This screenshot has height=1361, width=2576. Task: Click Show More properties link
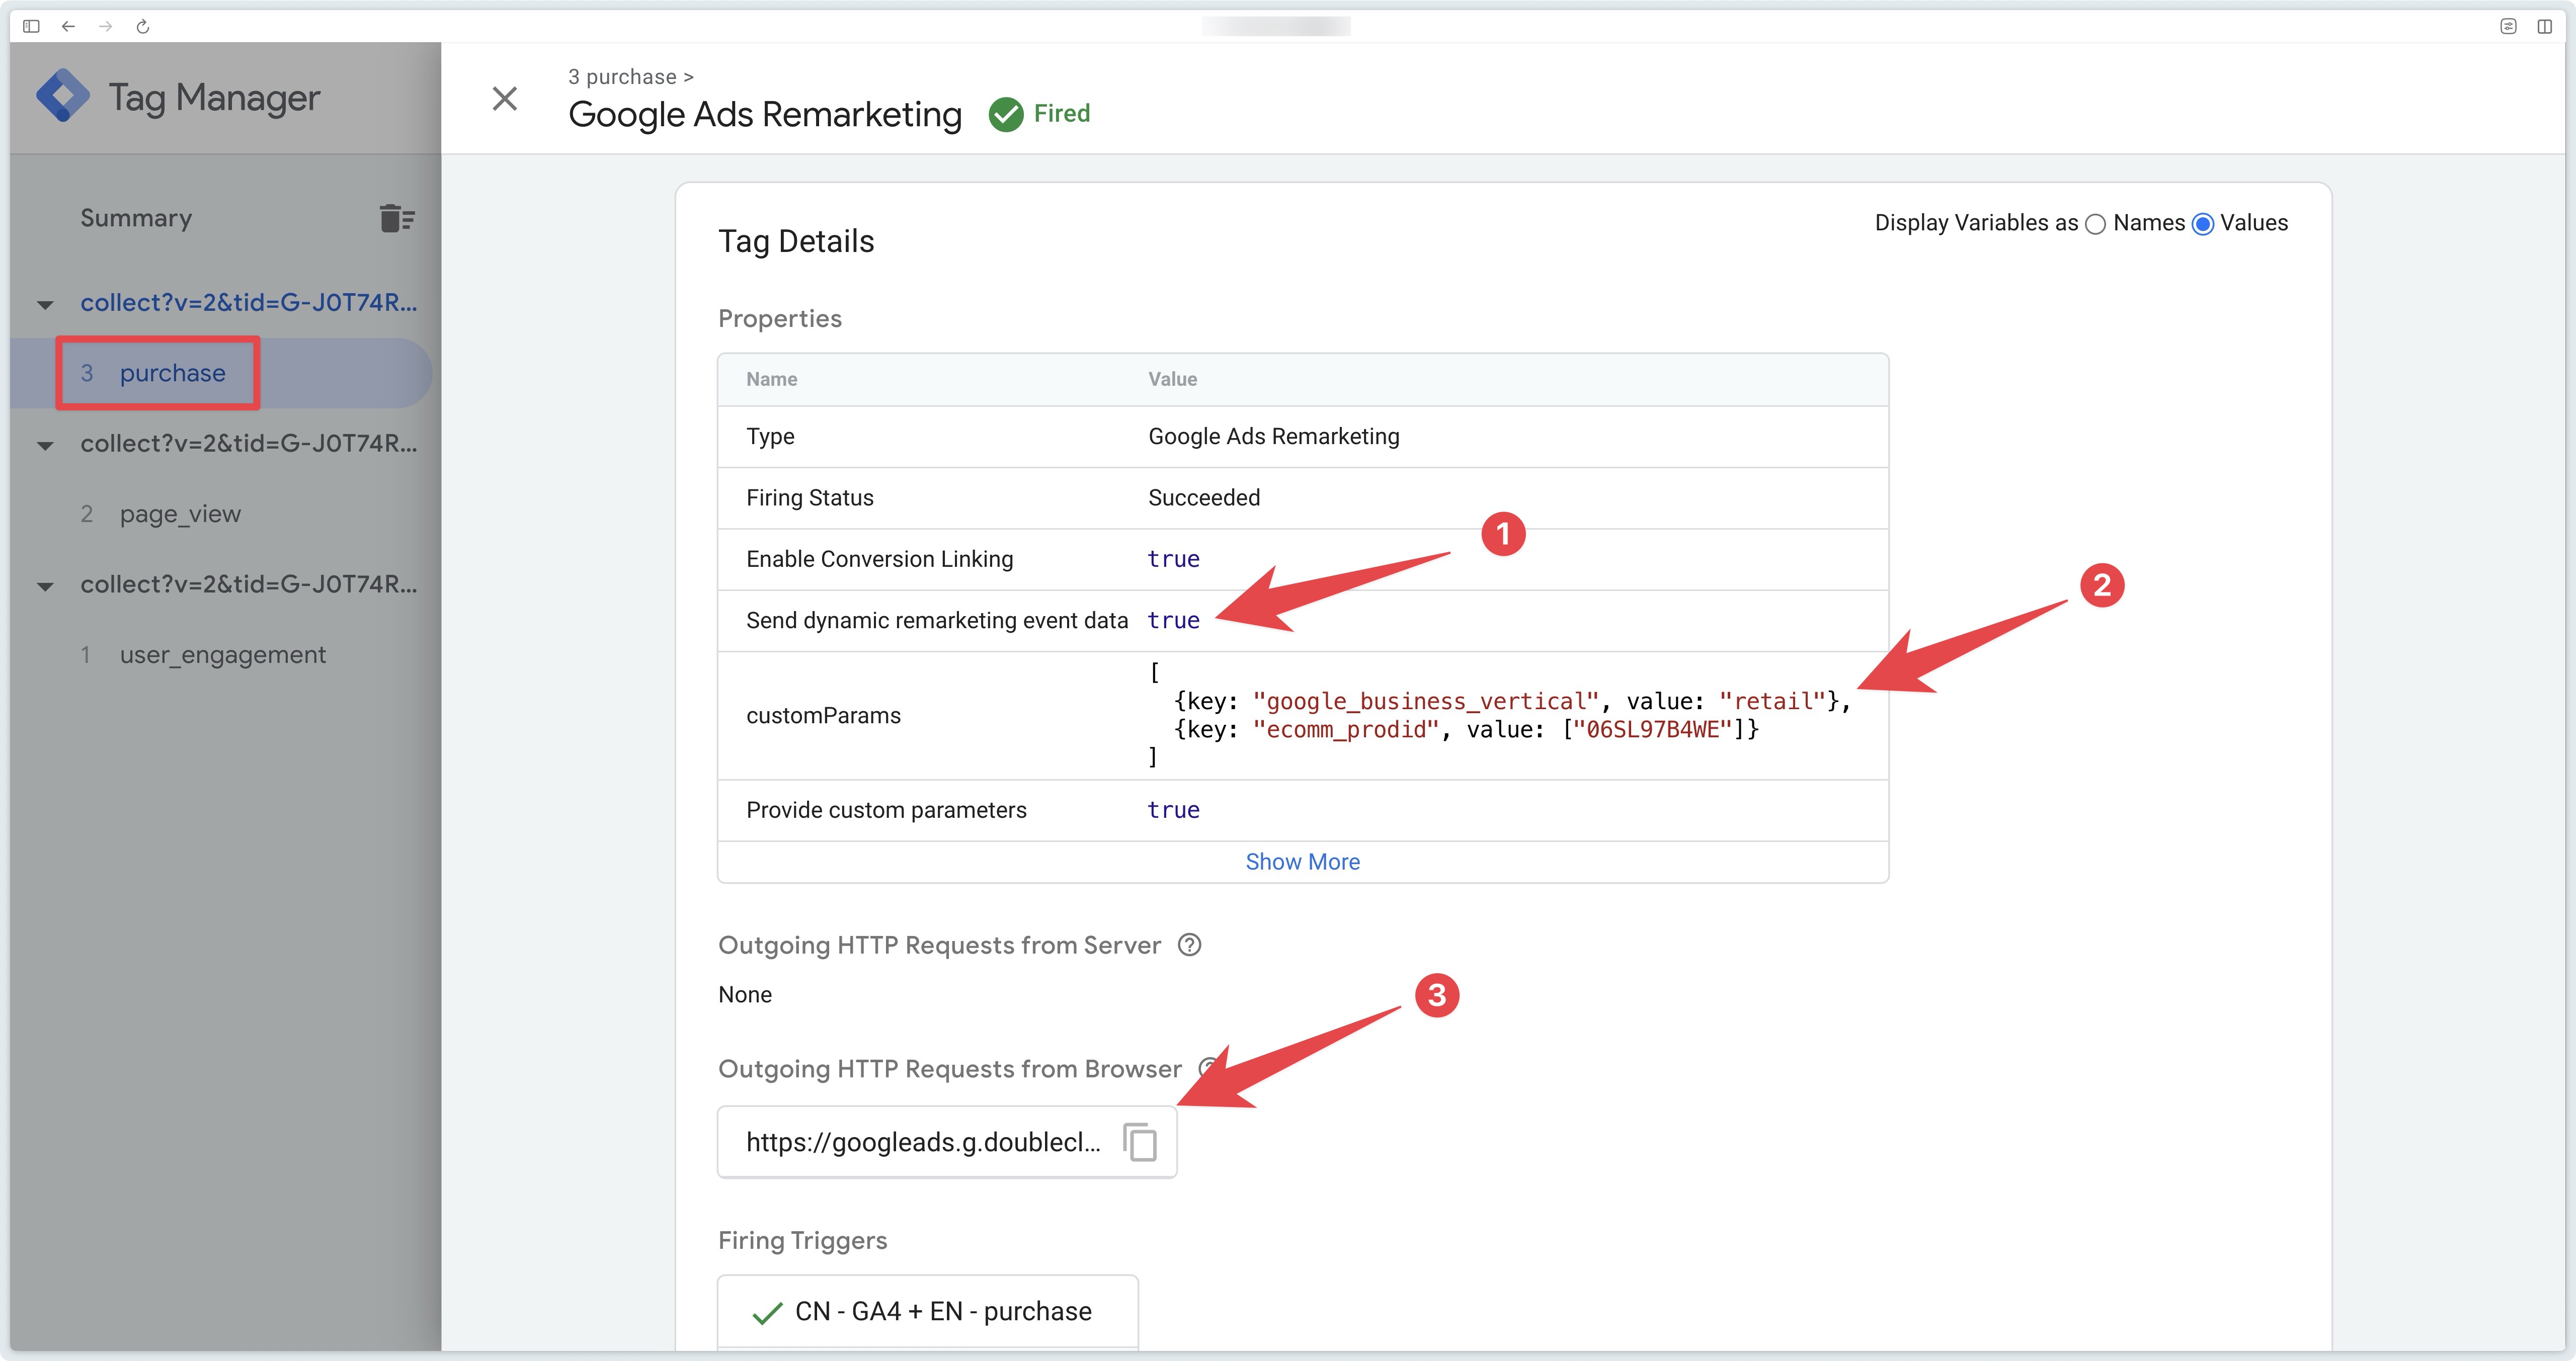(1302, 862)
